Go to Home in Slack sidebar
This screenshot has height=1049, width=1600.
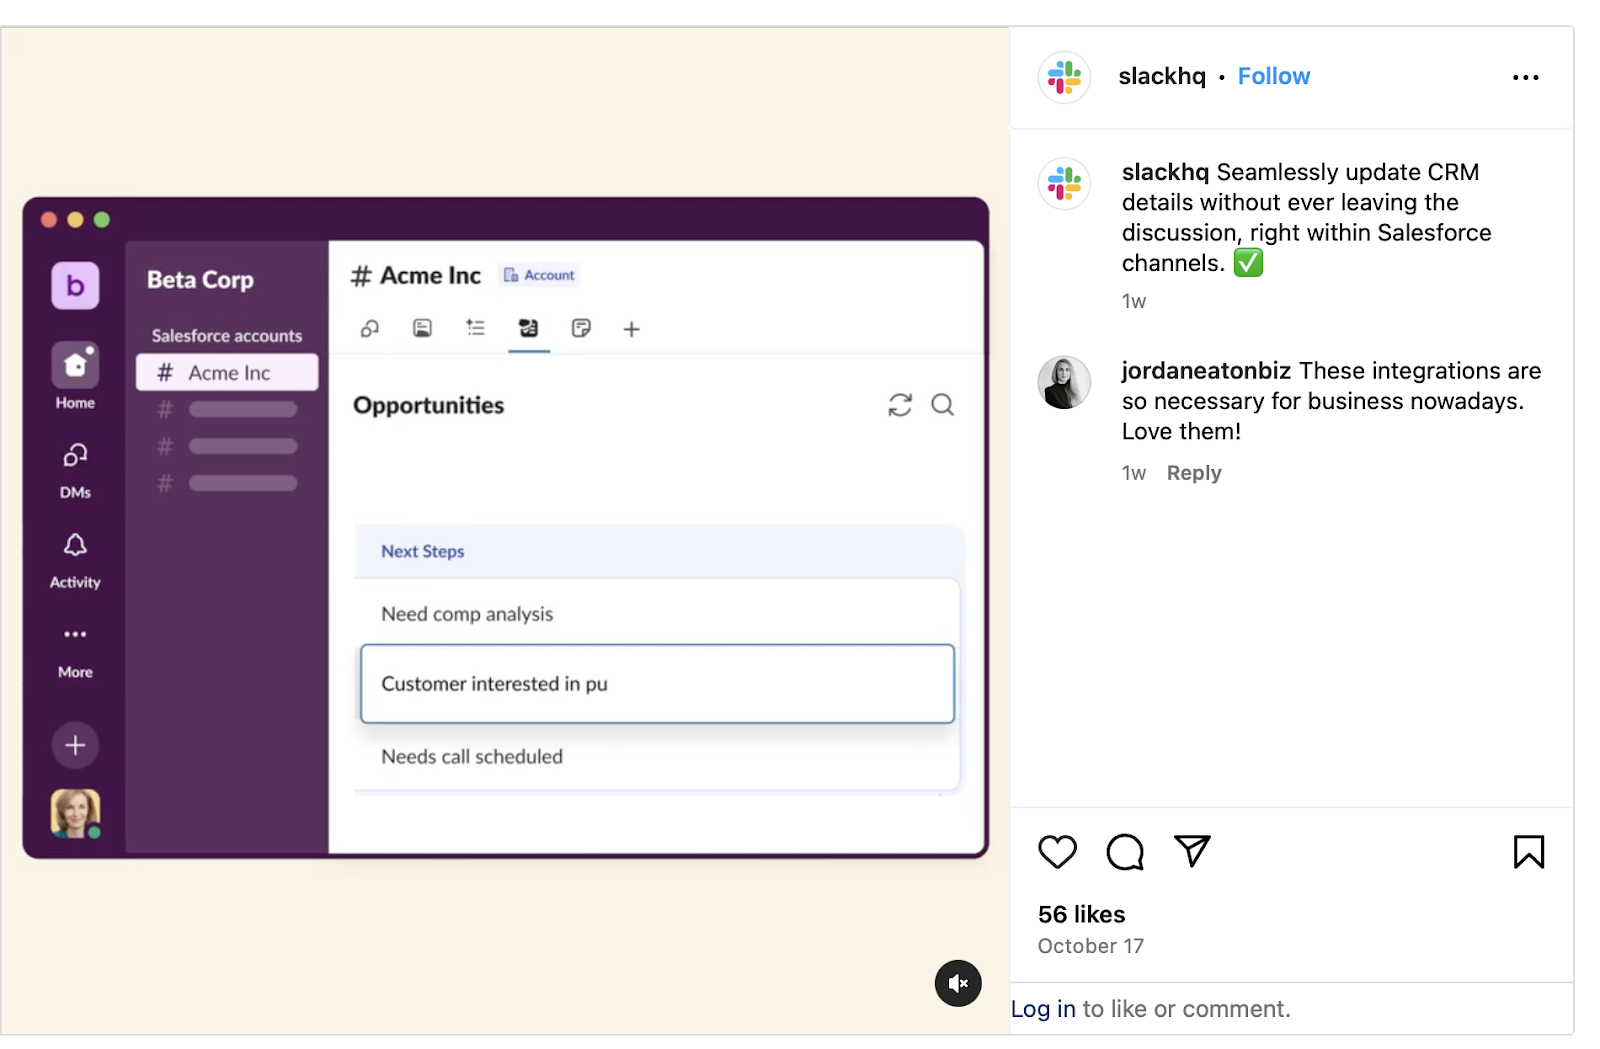tap(75, 377)
